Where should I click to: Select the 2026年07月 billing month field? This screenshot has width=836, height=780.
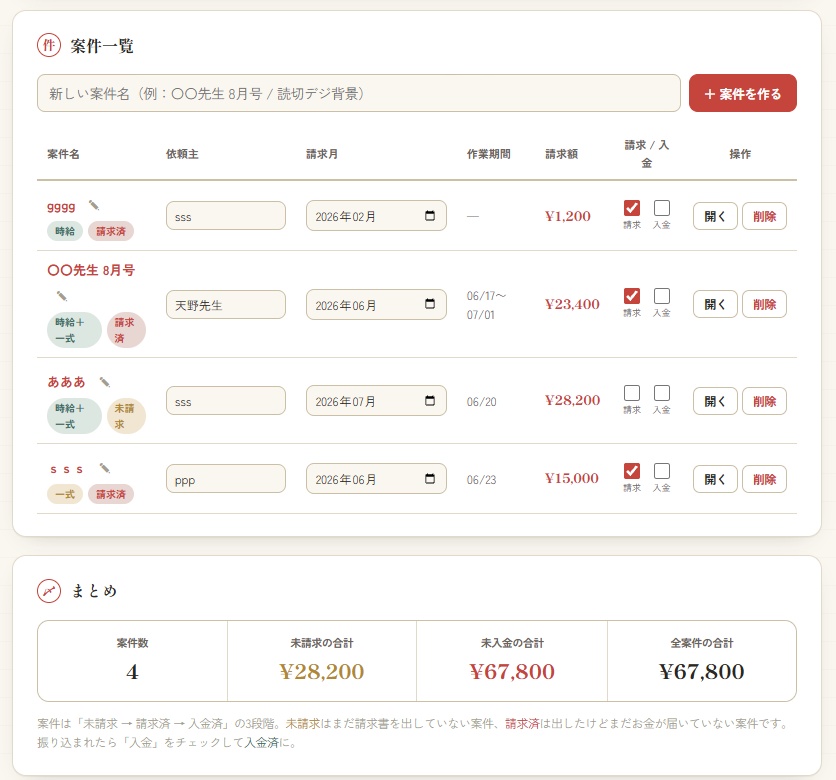coord(376,400)
